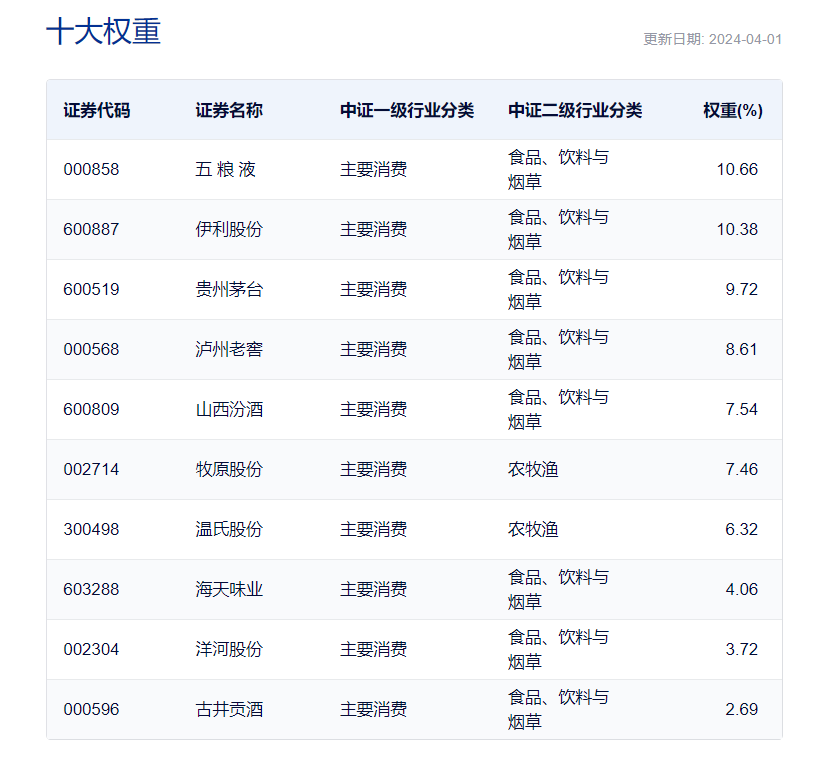Click the 证券代码 column header
Image resolution: width=828 pixels, height=769 pixels.
[97, 110]
